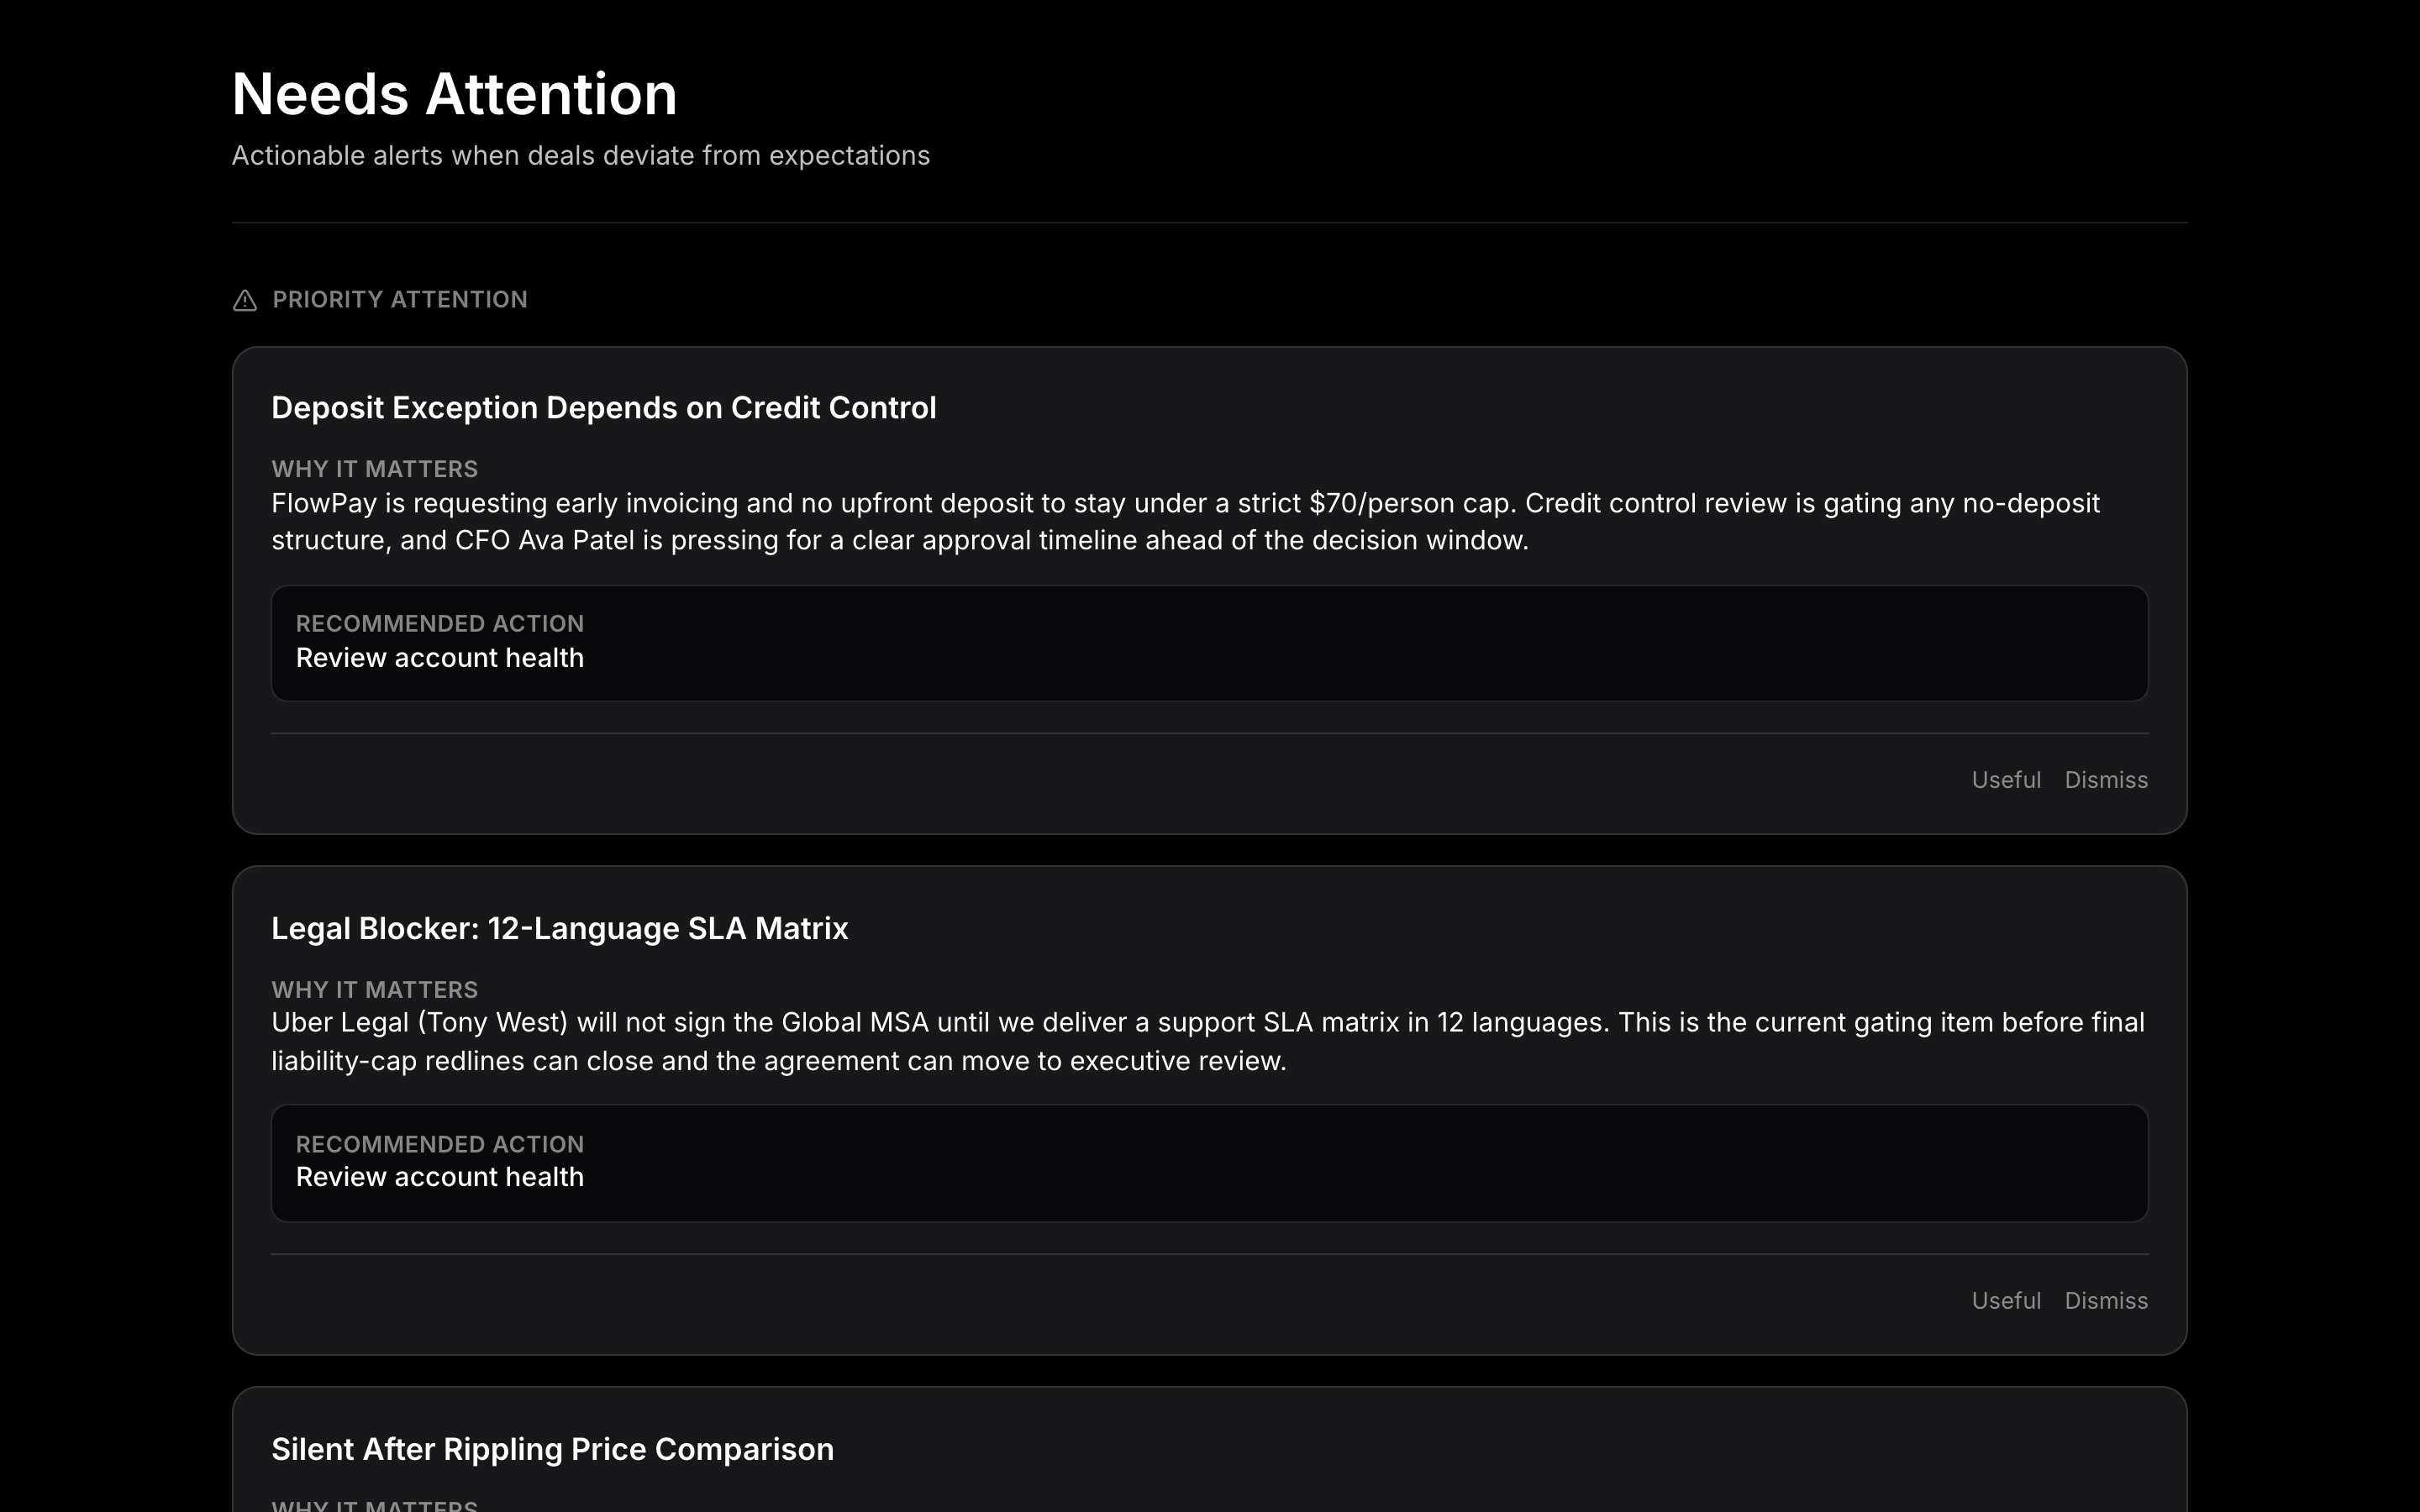The image size is (2420, 1512).
Task: Mark the Legal Blocker alert as Useful
Action: pyautogui.click(x=2005, y=1300)
